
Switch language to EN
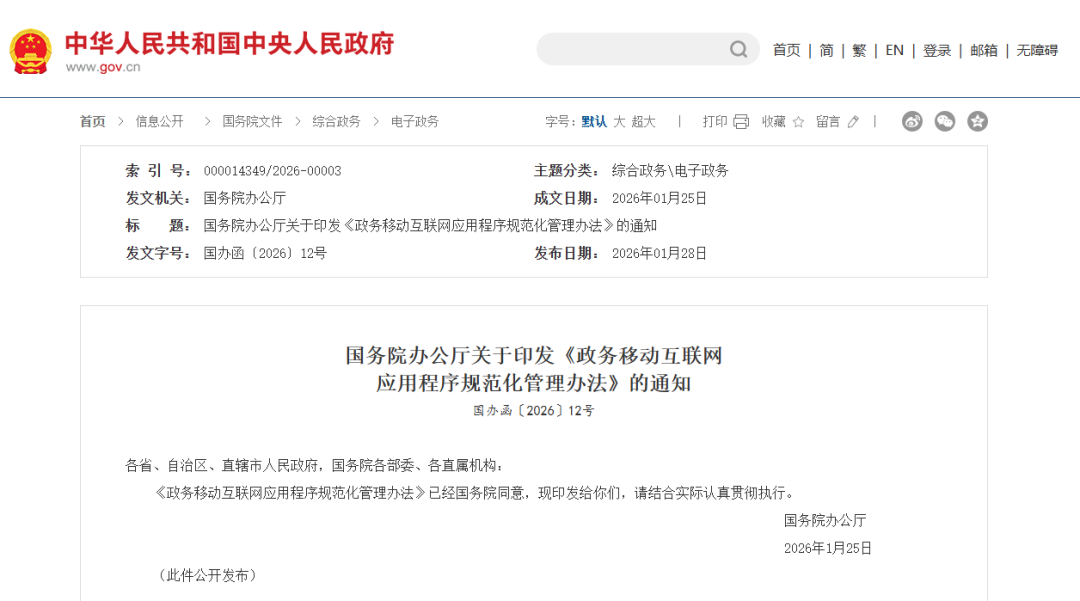894,50
